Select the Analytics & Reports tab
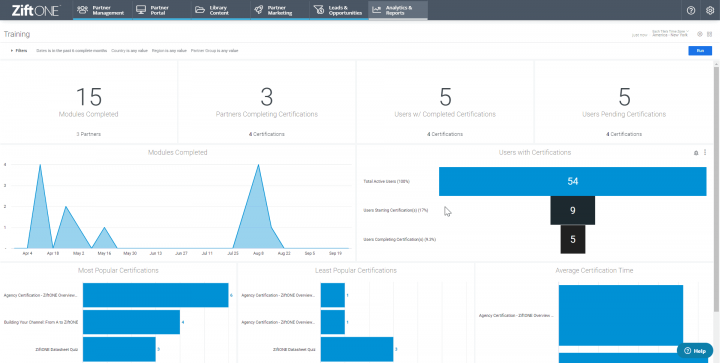 coord(398,10)
